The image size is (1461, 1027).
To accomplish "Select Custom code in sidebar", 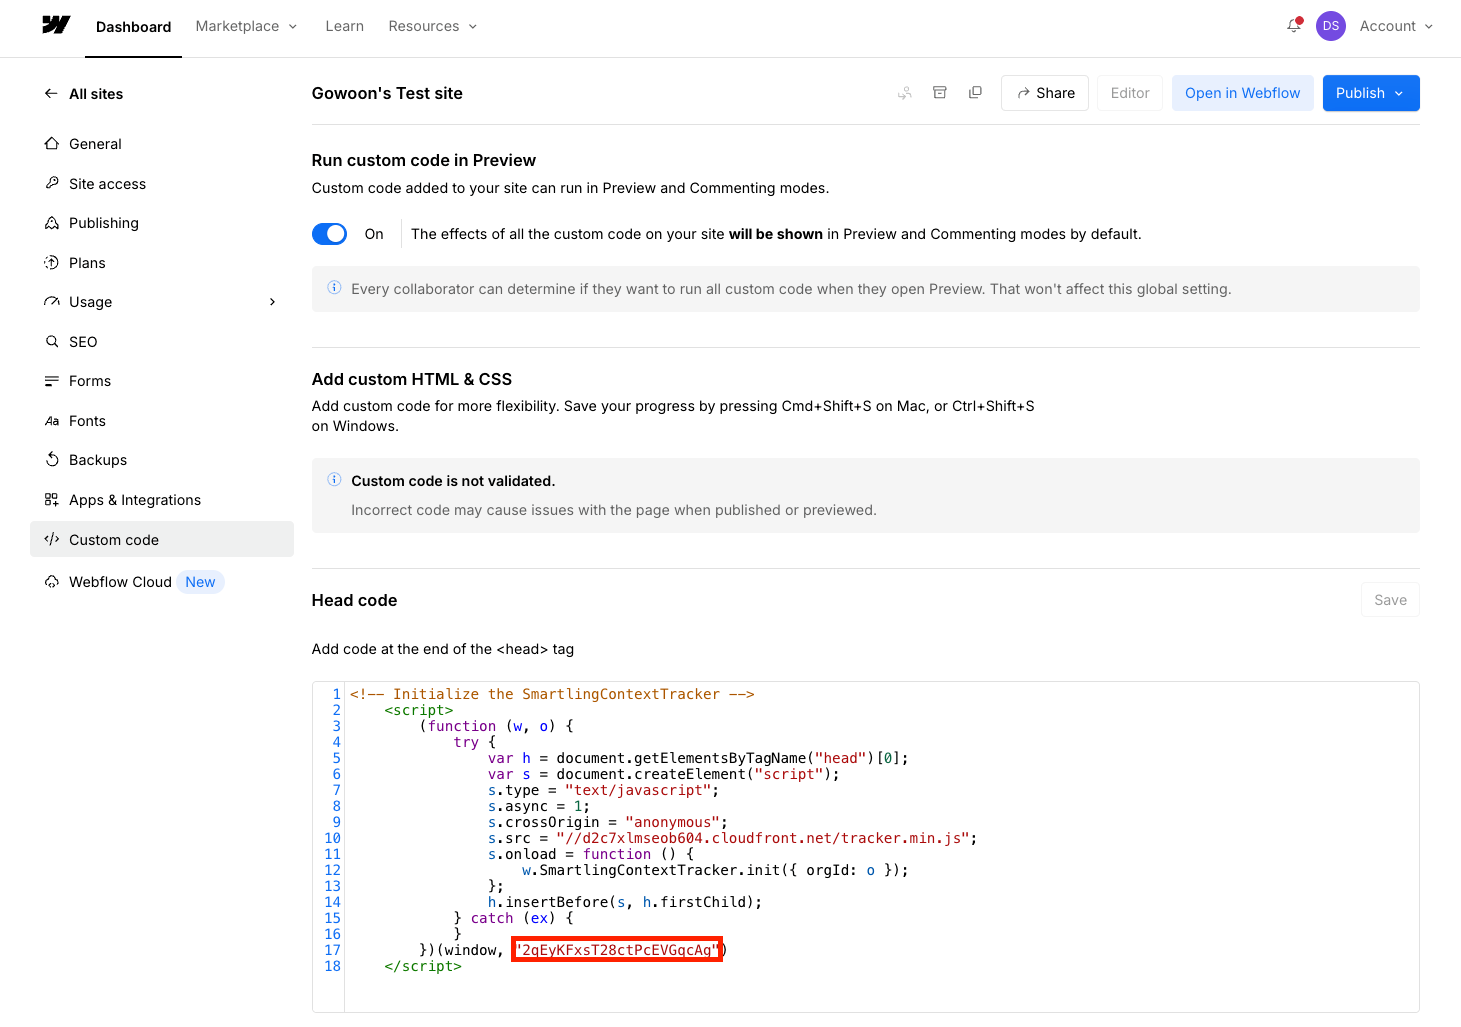I will point(162,539).
